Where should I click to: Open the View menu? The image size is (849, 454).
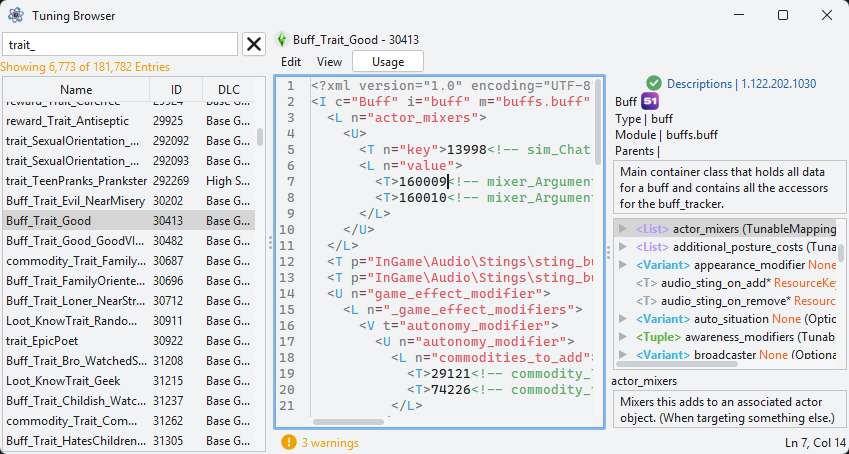click(x=329, y=62)
